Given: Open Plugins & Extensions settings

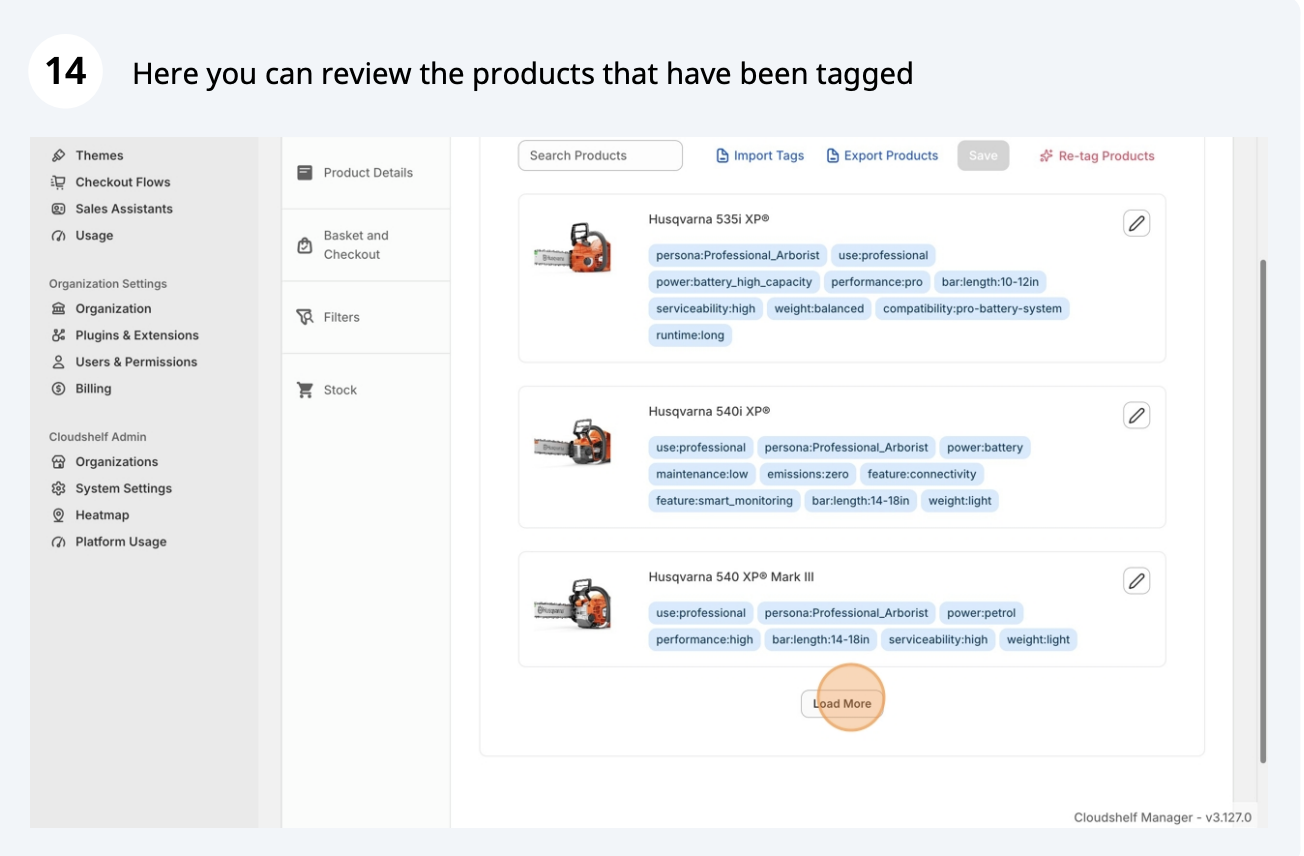Looking at the screenshot, I should coord(137,336).
